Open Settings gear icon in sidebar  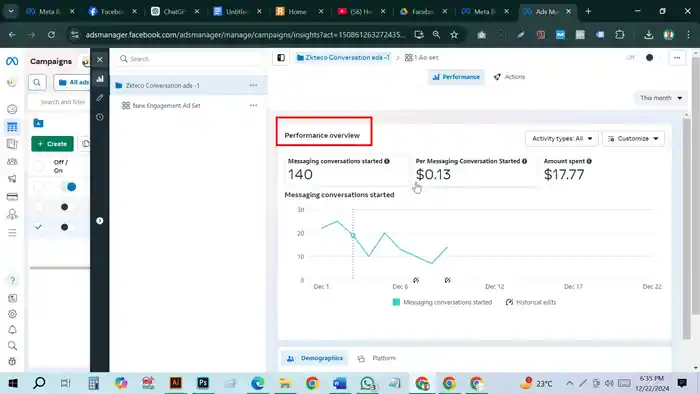(12, 314)
